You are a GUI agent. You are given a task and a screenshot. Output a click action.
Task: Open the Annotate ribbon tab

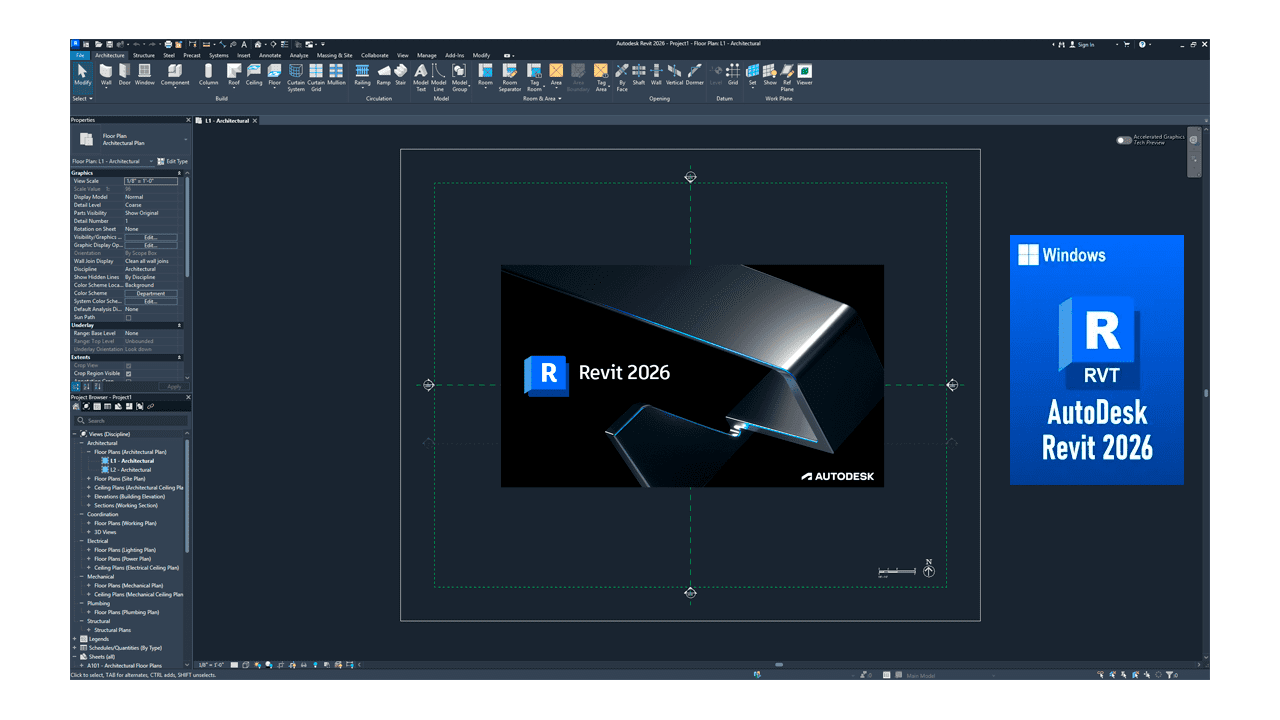(x=270, y=56)
